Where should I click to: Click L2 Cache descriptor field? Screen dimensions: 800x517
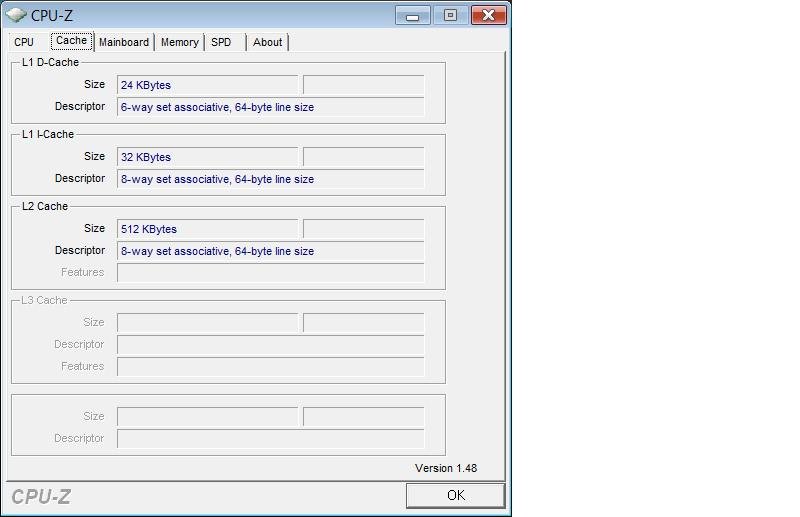[270, 251]
